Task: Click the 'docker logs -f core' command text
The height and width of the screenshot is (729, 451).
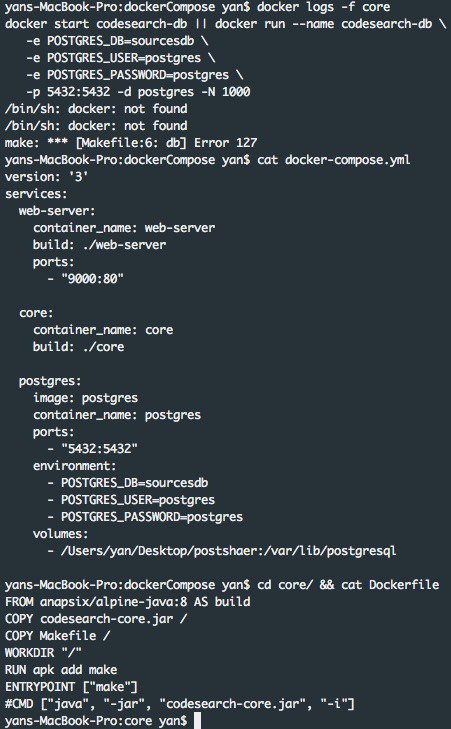Action: [324, 7]
